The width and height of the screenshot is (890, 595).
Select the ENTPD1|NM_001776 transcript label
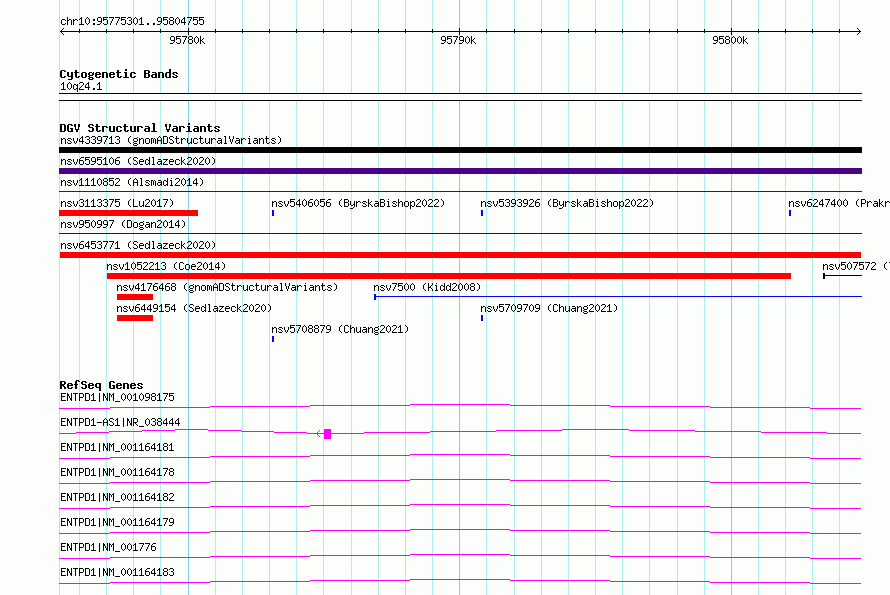click(108, 547)
